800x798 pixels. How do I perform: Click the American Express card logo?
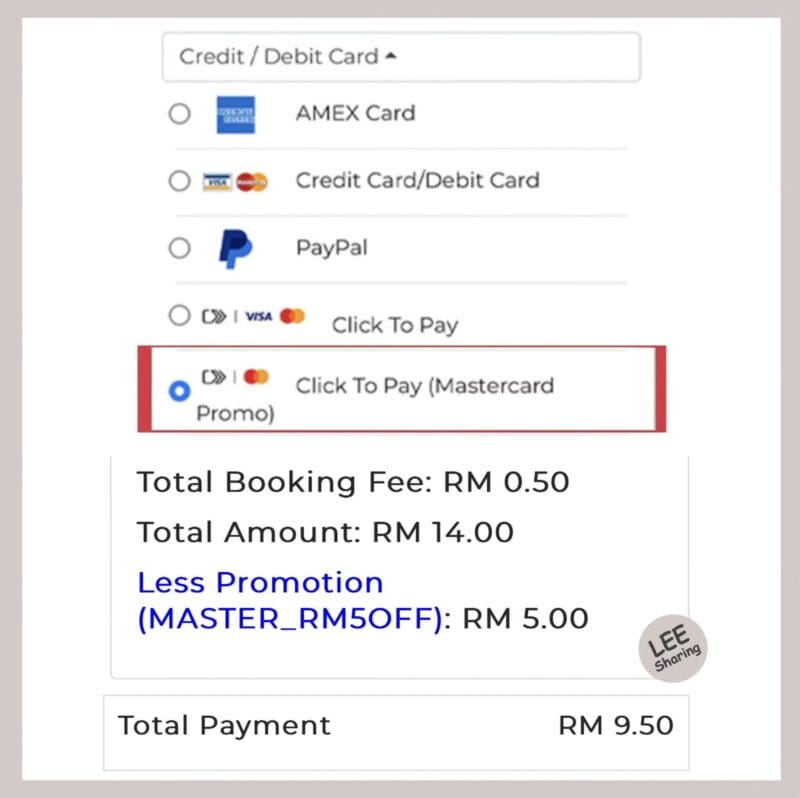point(235,114)
